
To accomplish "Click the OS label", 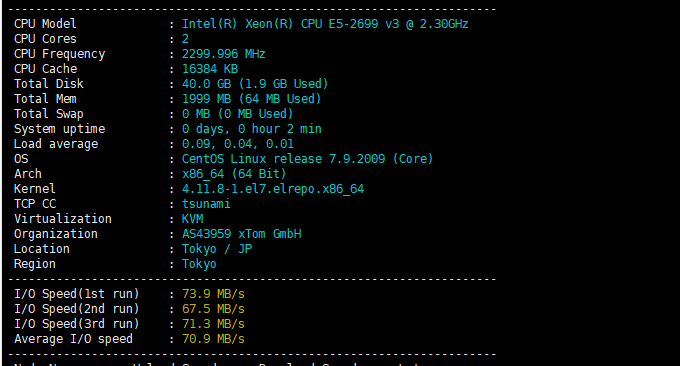I will click(21, 159).
